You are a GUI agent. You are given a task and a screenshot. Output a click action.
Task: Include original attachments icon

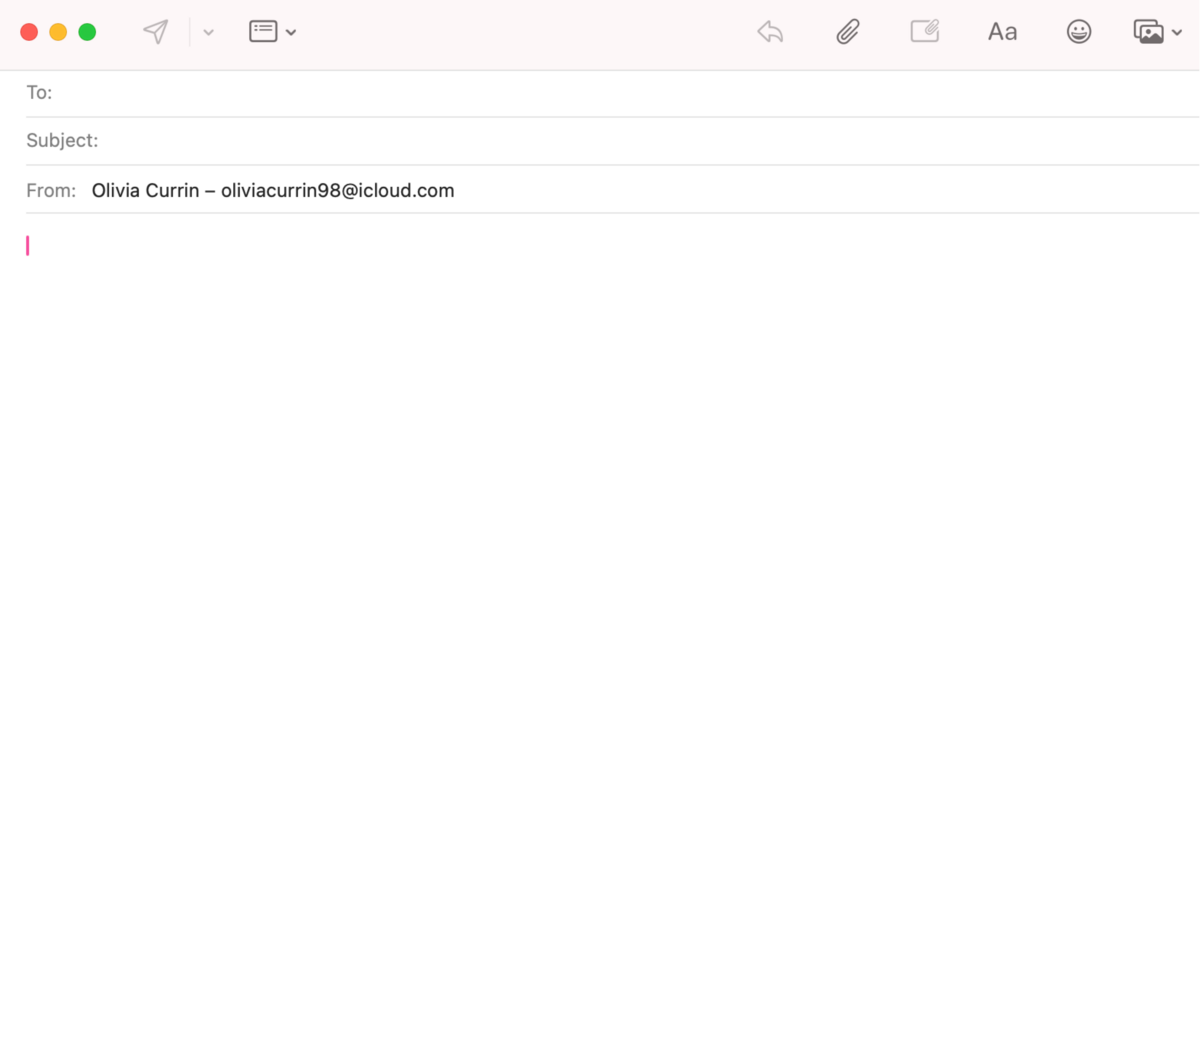[x=925, y=31]
